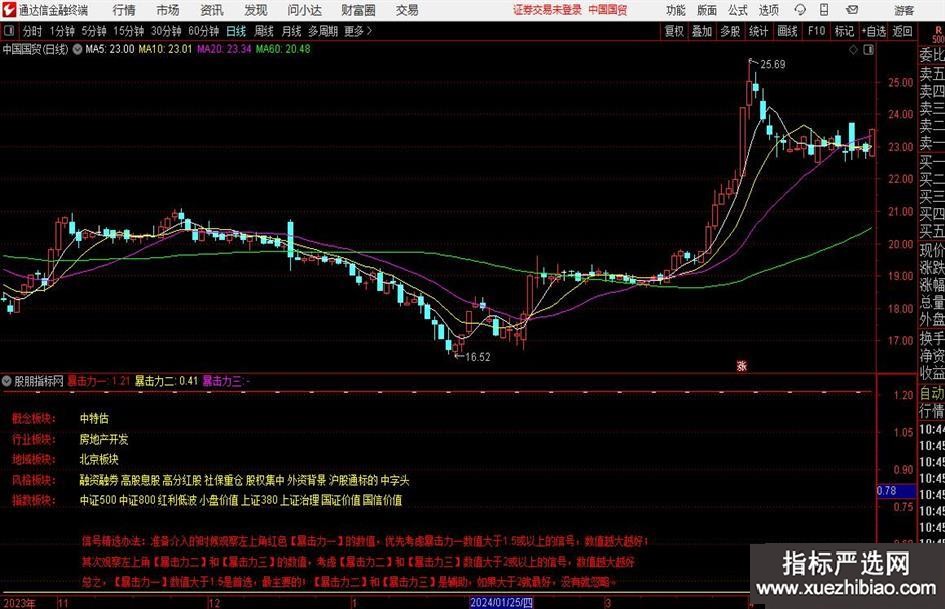945x609 pixels.
Task: Click the 返回 back button
Action: click(902, 31)
